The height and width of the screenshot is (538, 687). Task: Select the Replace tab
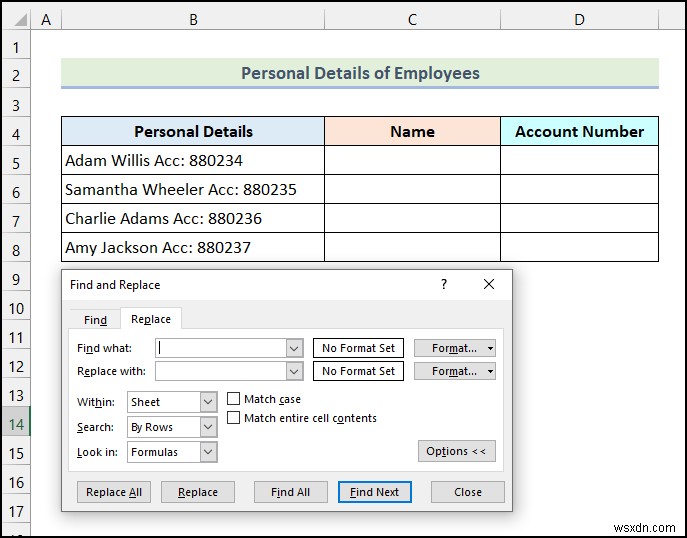(151, 319)
